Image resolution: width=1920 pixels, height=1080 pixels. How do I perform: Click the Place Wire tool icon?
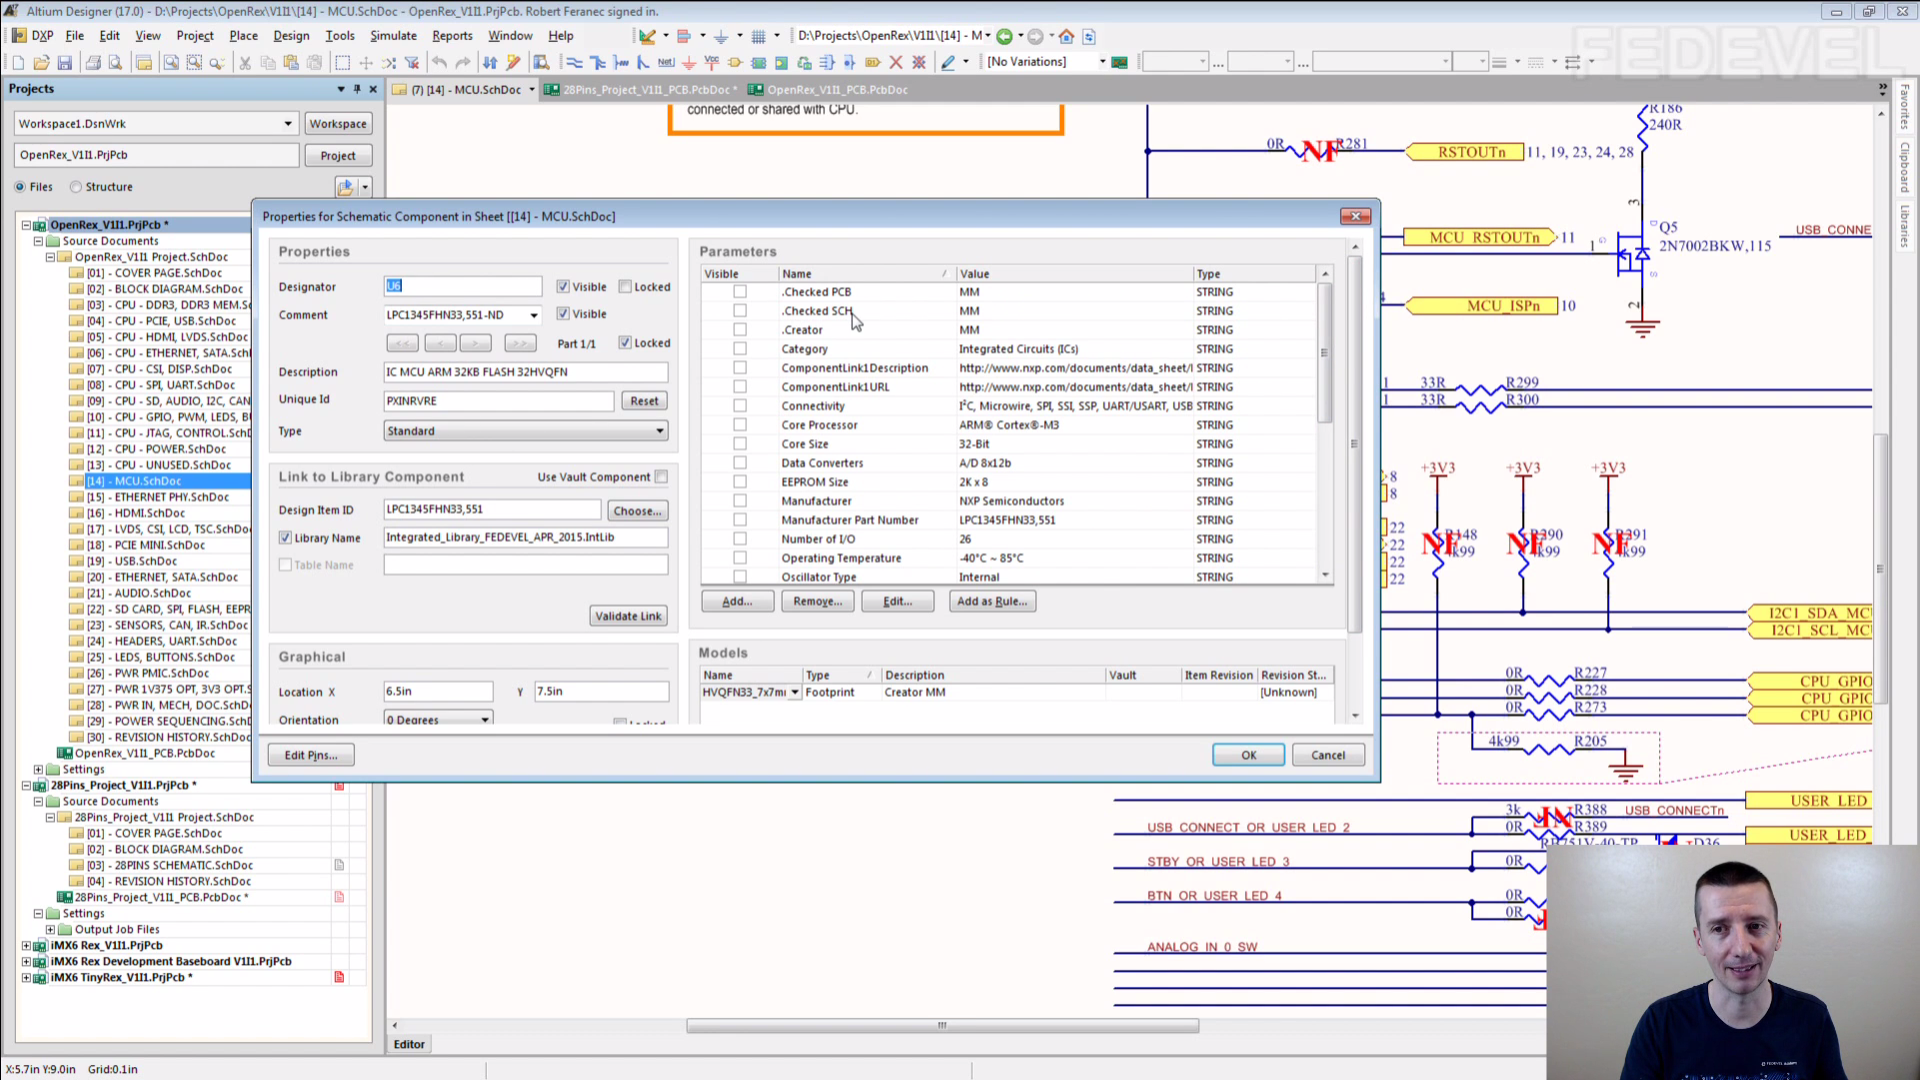coord(575,63)
